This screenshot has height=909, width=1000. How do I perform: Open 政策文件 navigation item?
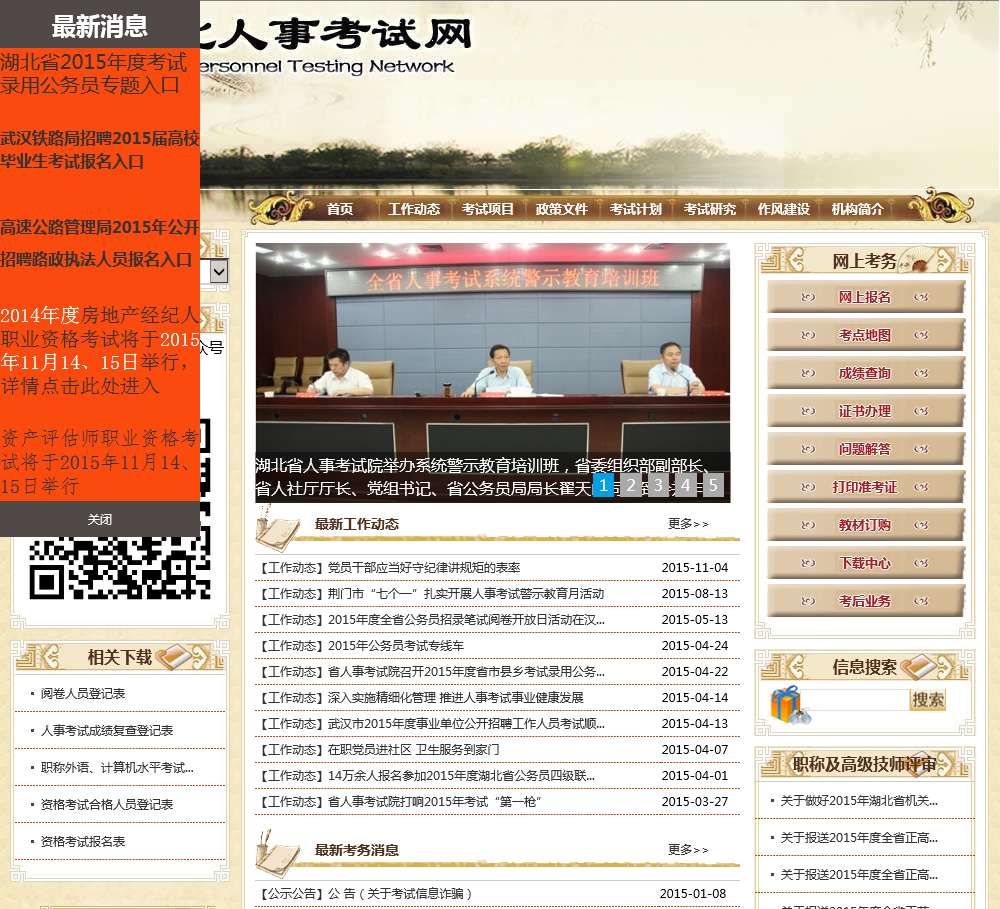(x=562, y=209)
